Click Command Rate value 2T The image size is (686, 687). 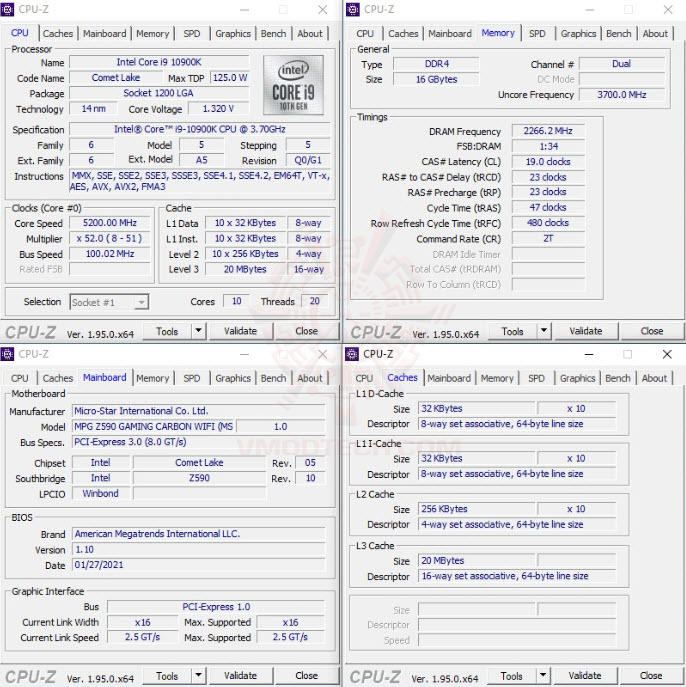[548, 238]
